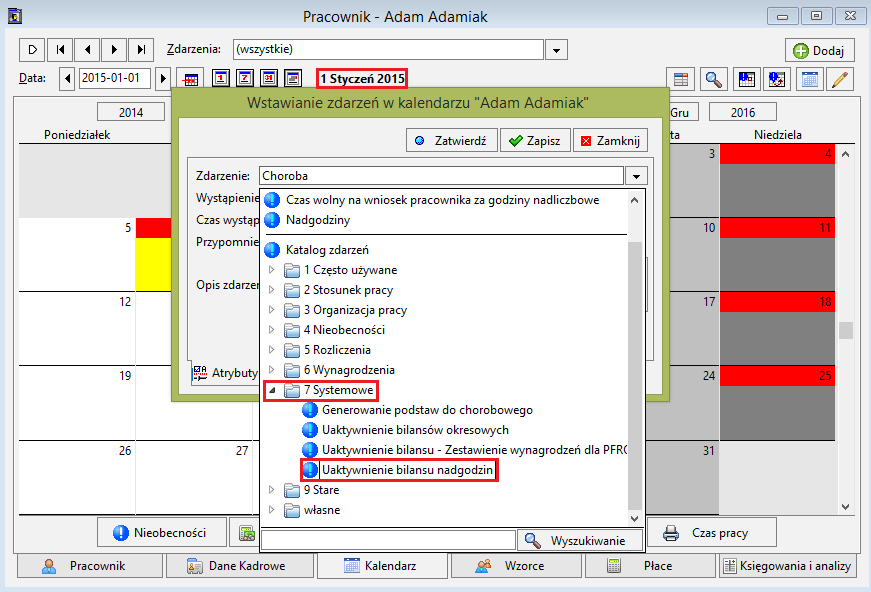Switch to the month view icon (31)
This screenshot has width=871, height=592.
click(x=269, y=78)
